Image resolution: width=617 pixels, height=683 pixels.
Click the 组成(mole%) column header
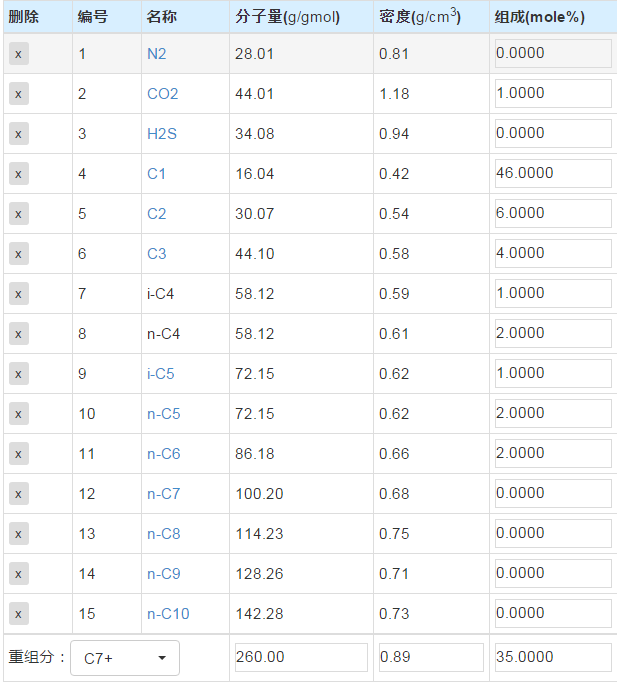coord(539,17)
